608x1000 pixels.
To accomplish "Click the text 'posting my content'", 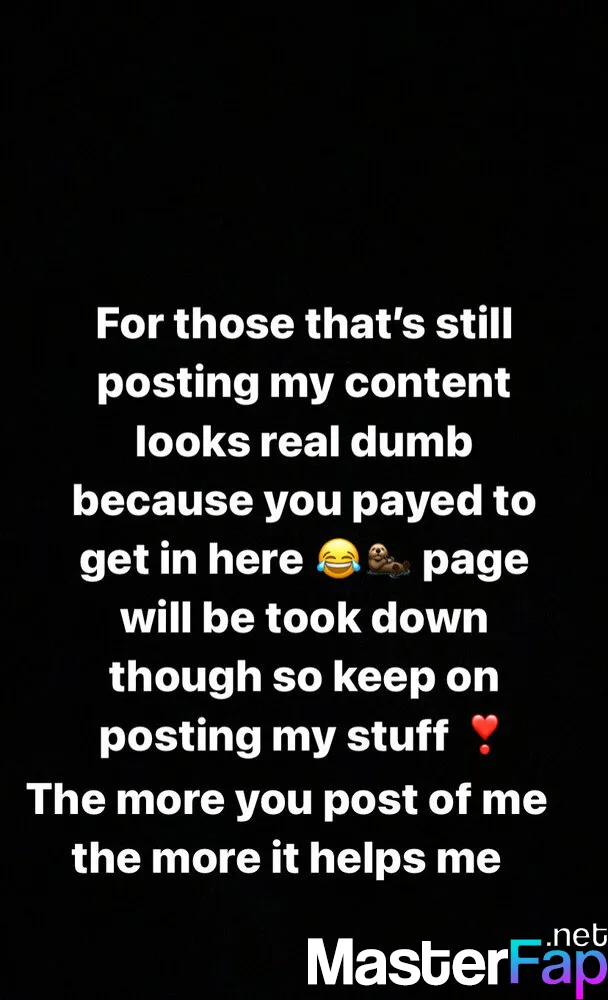I will click(304, 385).
